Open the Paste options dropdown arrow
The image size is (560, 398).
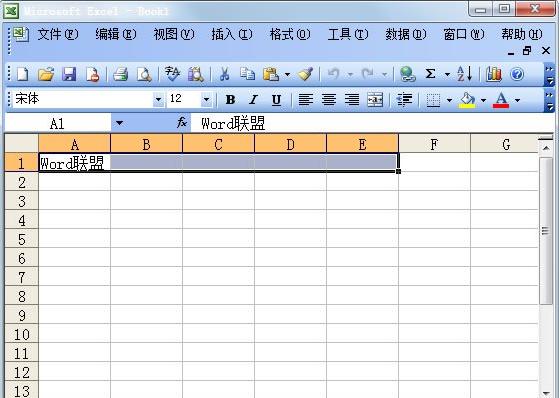pyautogui.click(x=288, y=75)
